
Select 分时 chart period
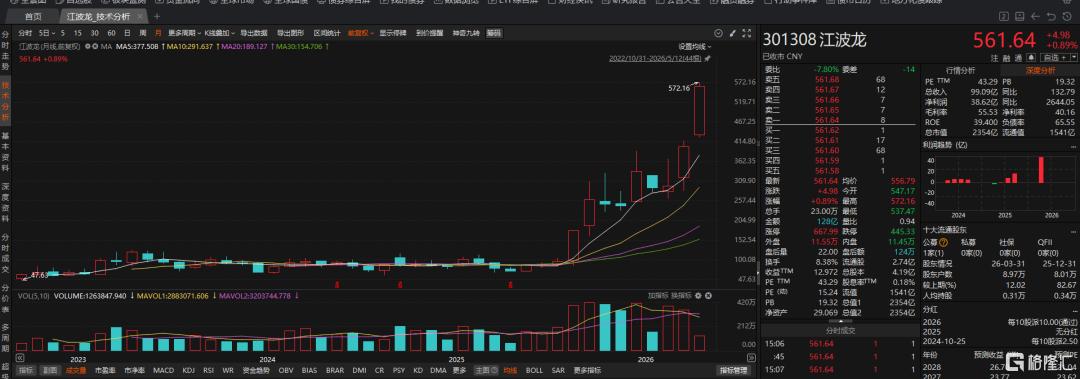25,32
